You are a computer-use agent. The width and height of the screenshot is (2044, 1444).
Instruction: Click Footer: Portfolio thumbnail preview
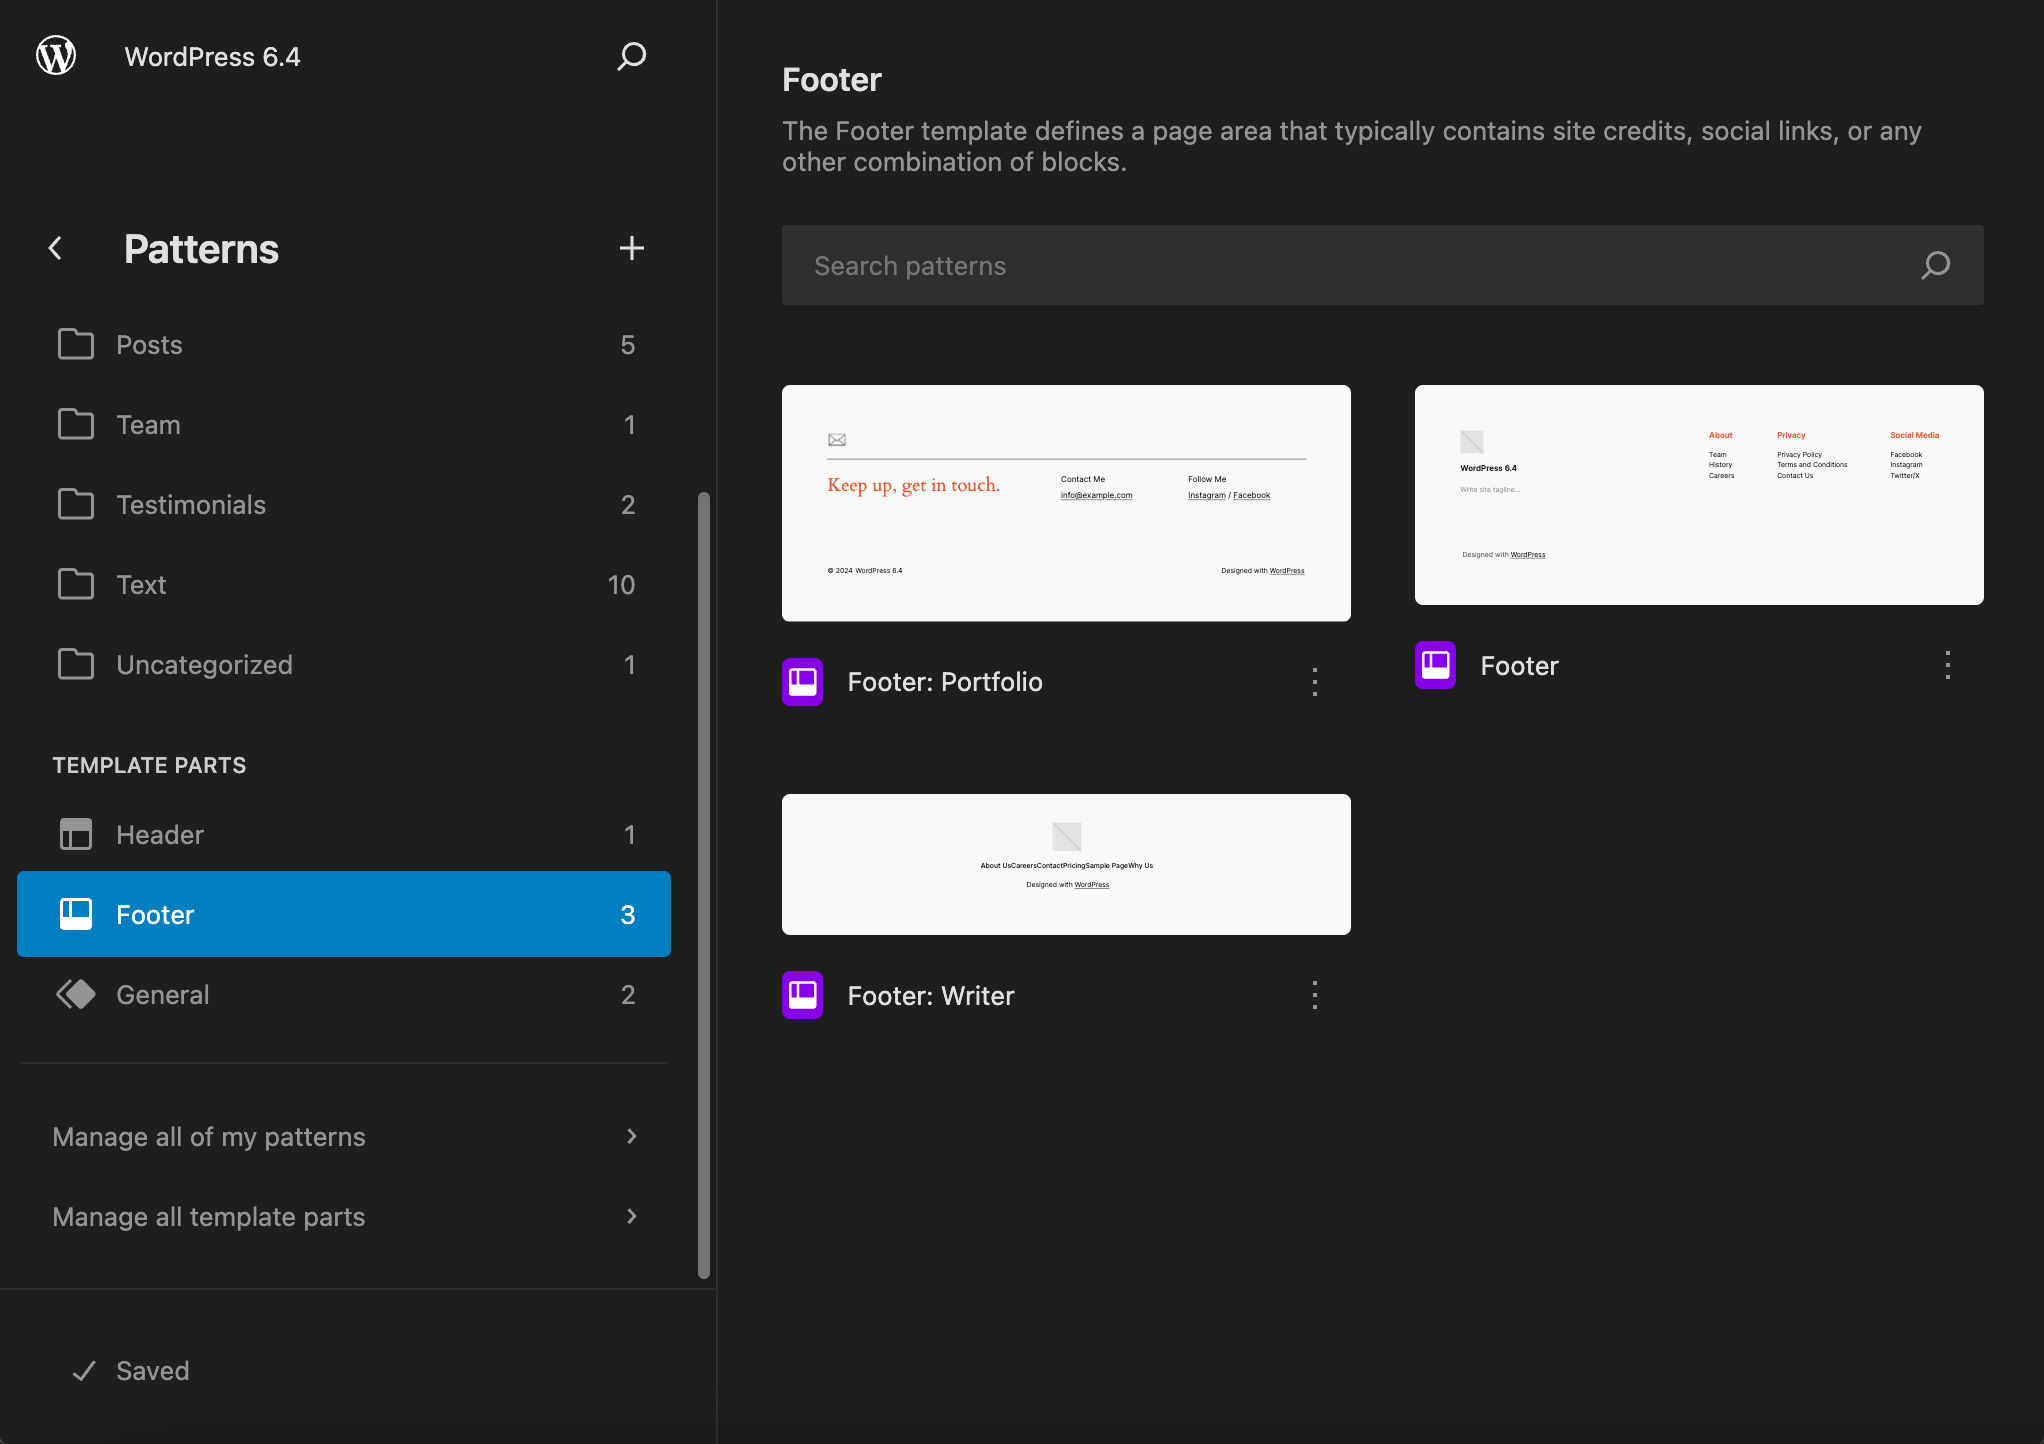click(x=1066, y=502)
